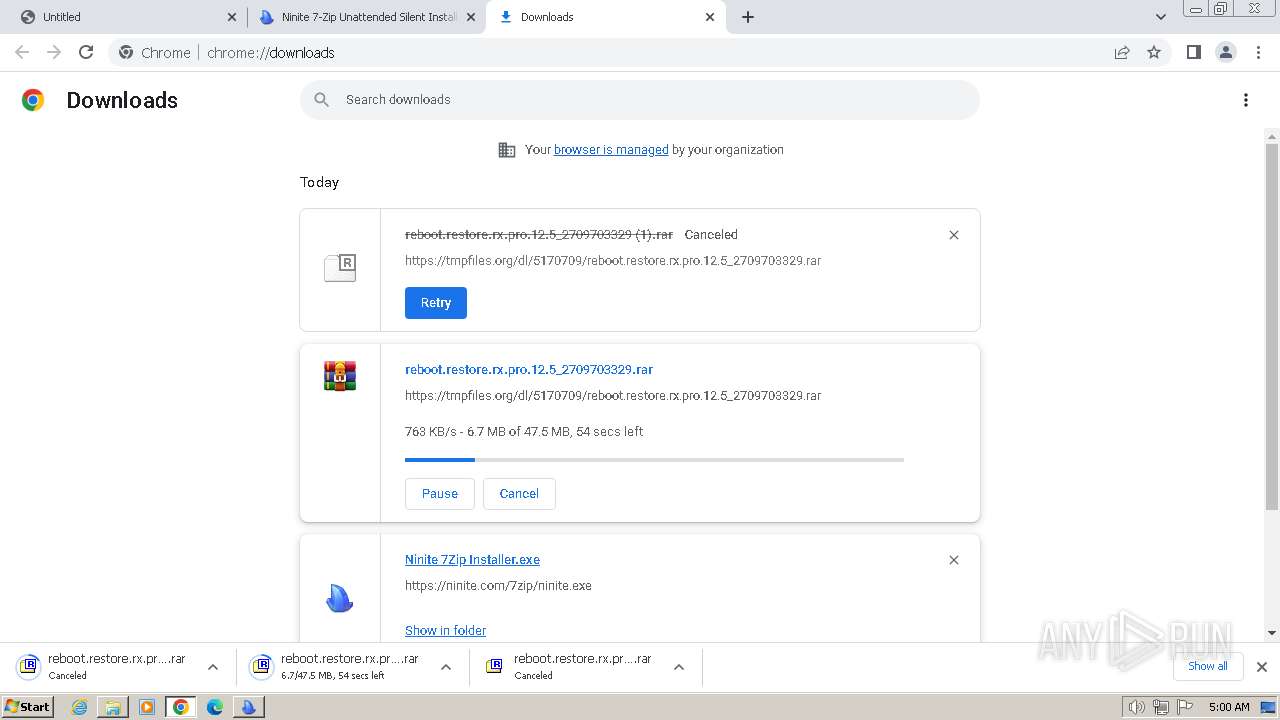Viewport: 1280px width, 720px height.
Task: Expand options for the first canceled shelf item
Action: tap(213, 667)
